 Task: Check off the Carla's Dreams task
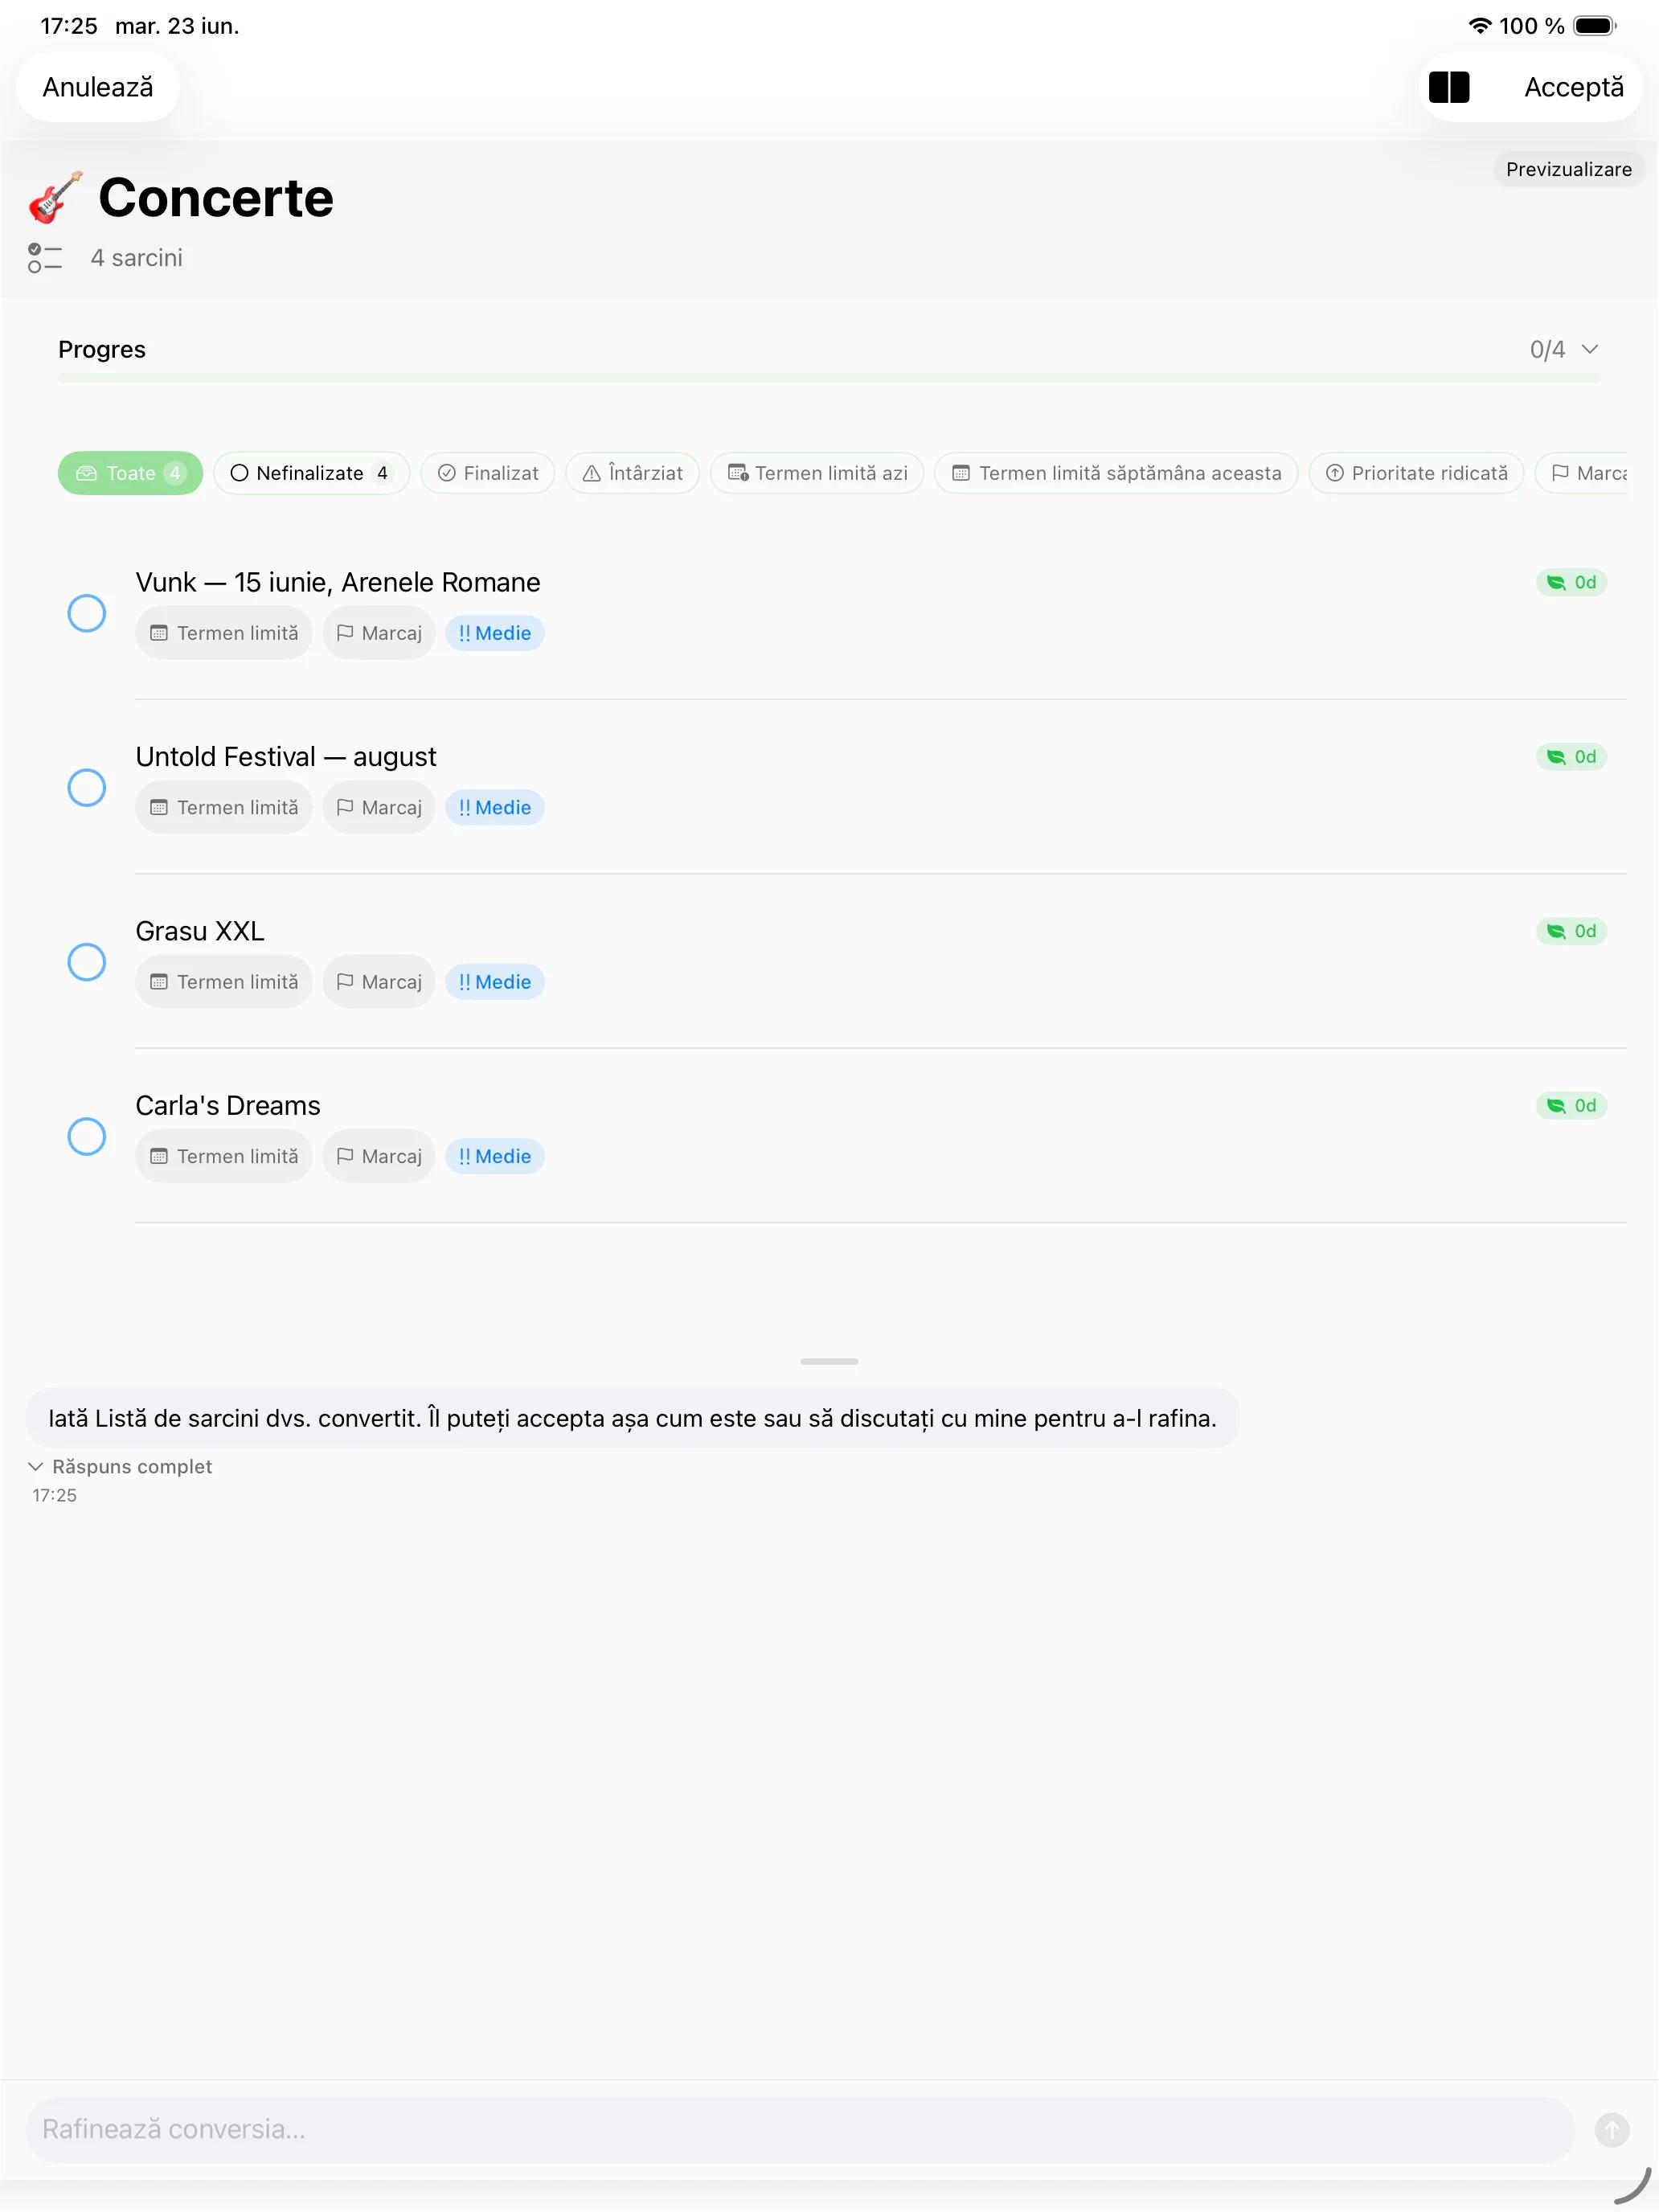pos(87,1136)
